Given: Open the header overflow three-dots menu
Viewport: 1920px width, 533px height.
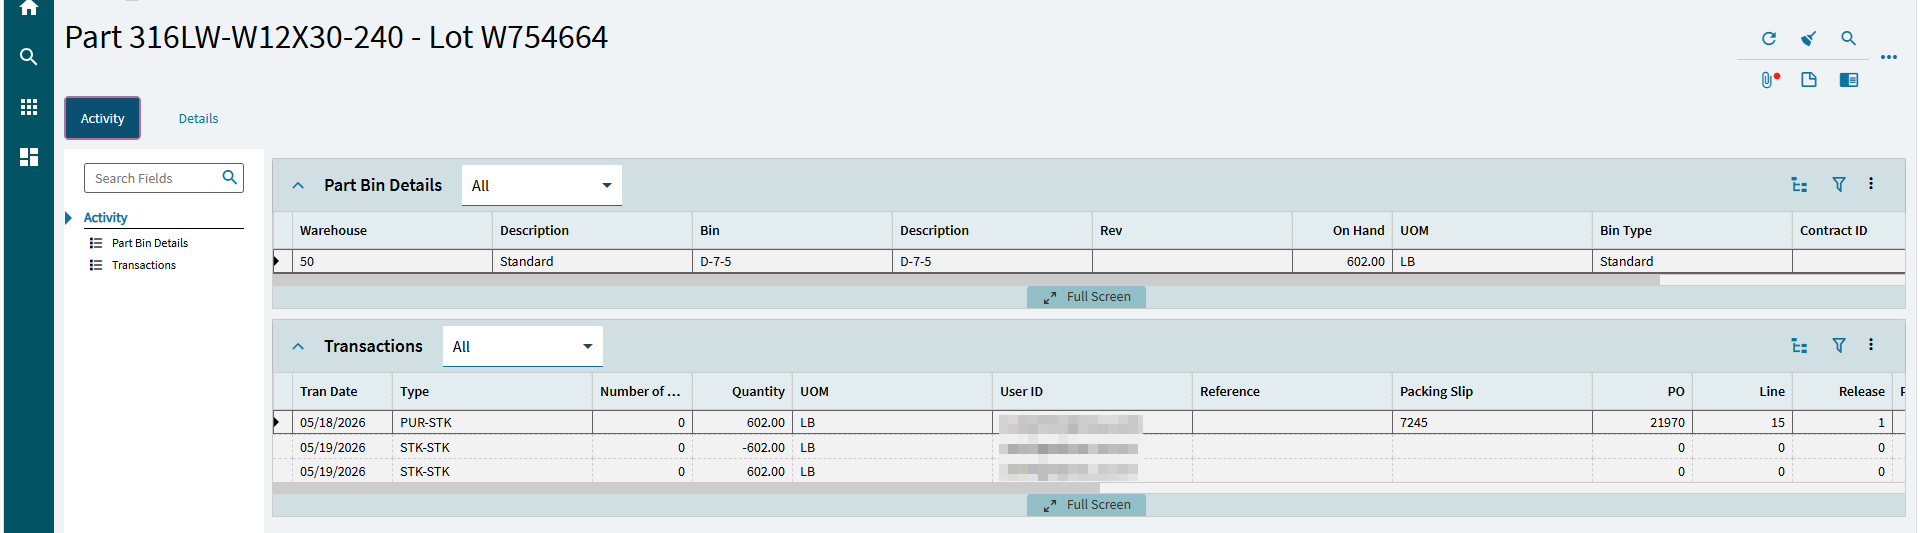Looking at the screenshot, I should pos(1888,57).
